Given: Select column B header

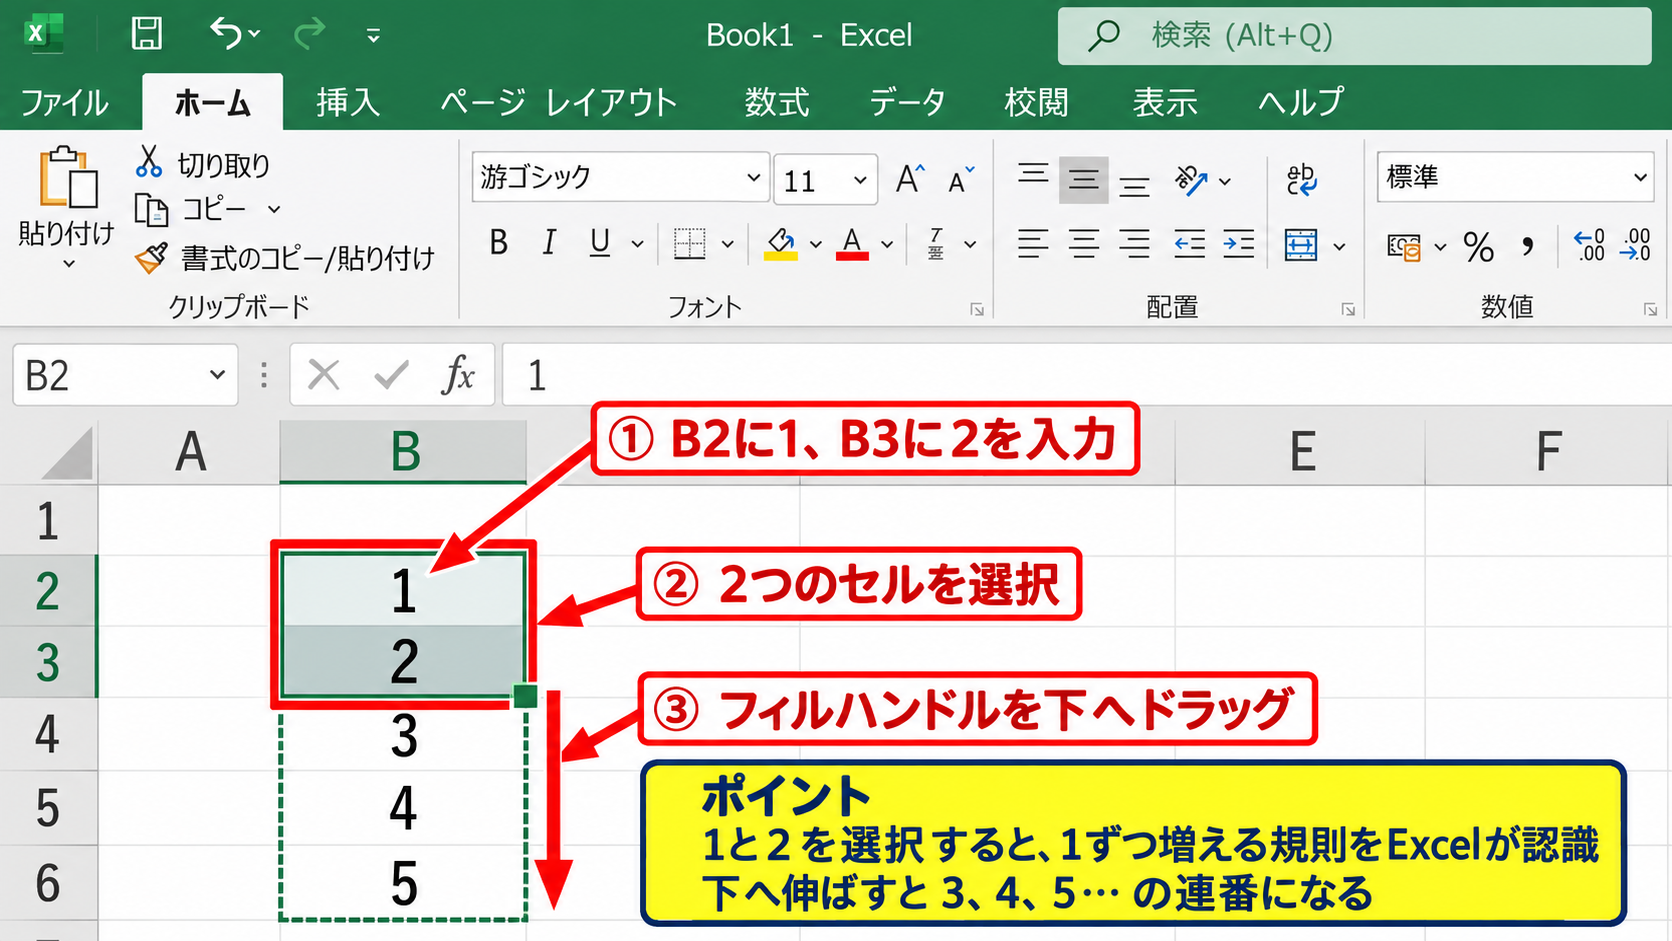Looking at the screenshot, I should tap(403, 451).
